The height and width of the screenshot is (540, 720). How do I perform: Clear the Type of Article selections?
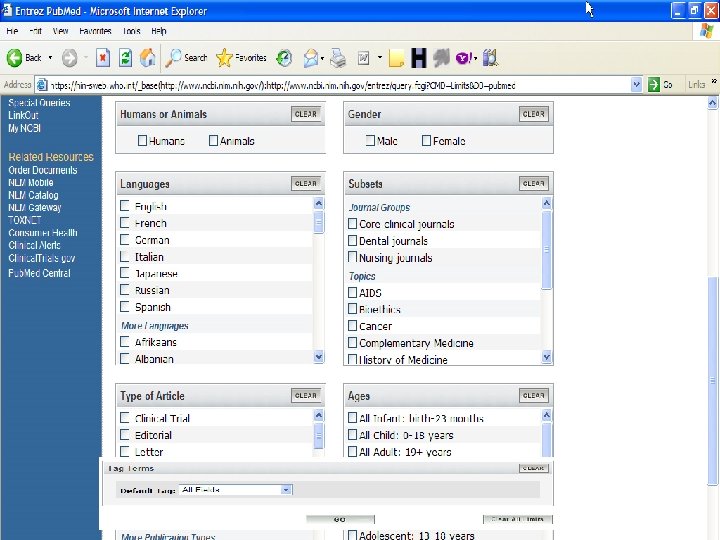(x=306, y=395)
